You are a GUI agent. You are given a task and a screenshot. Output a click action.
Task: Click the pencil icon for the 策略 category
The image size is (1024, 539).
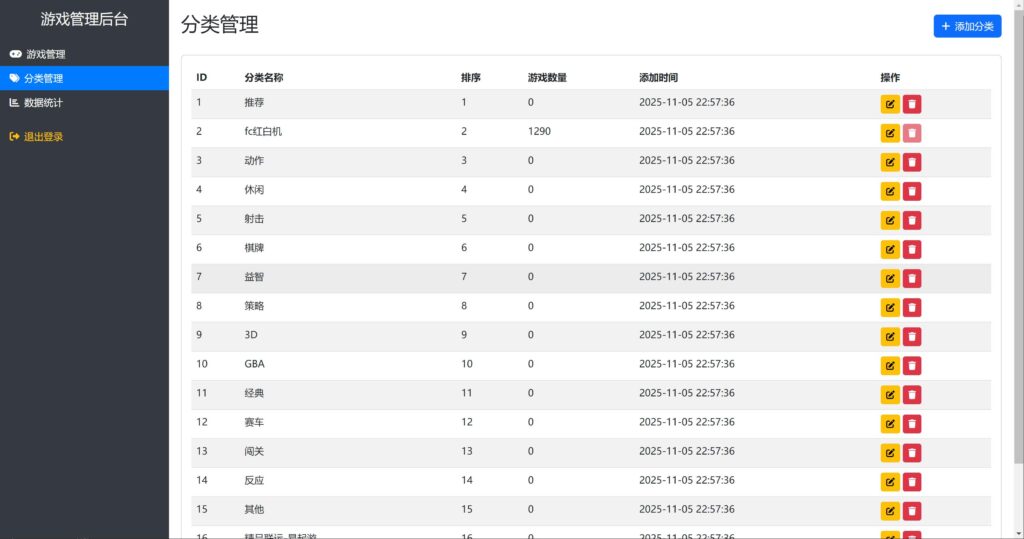tap(890, 307)
